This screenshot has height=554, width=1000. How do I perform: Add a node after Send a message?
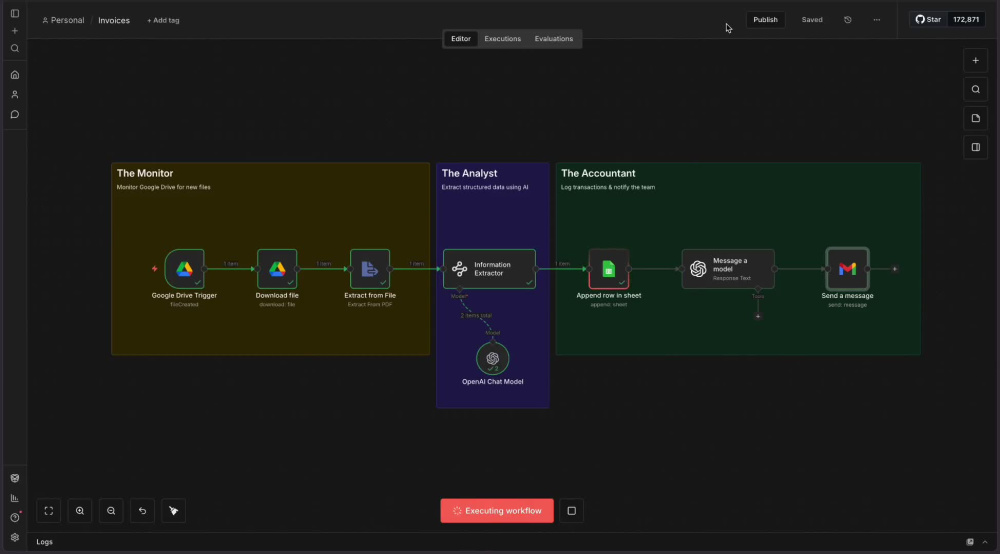[895, 269]
